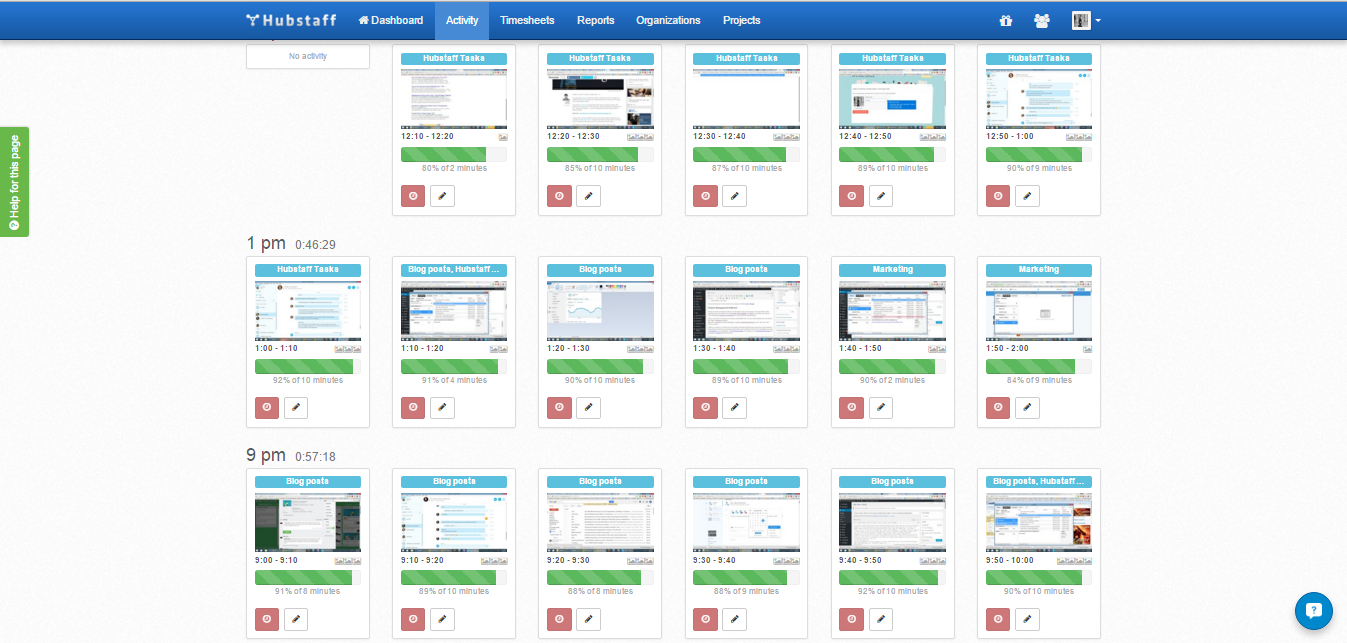This screenshot has width=1347, height=643.
Task: Click red clock button for 9:30 - 9:40
Action: tap(705, 620)
